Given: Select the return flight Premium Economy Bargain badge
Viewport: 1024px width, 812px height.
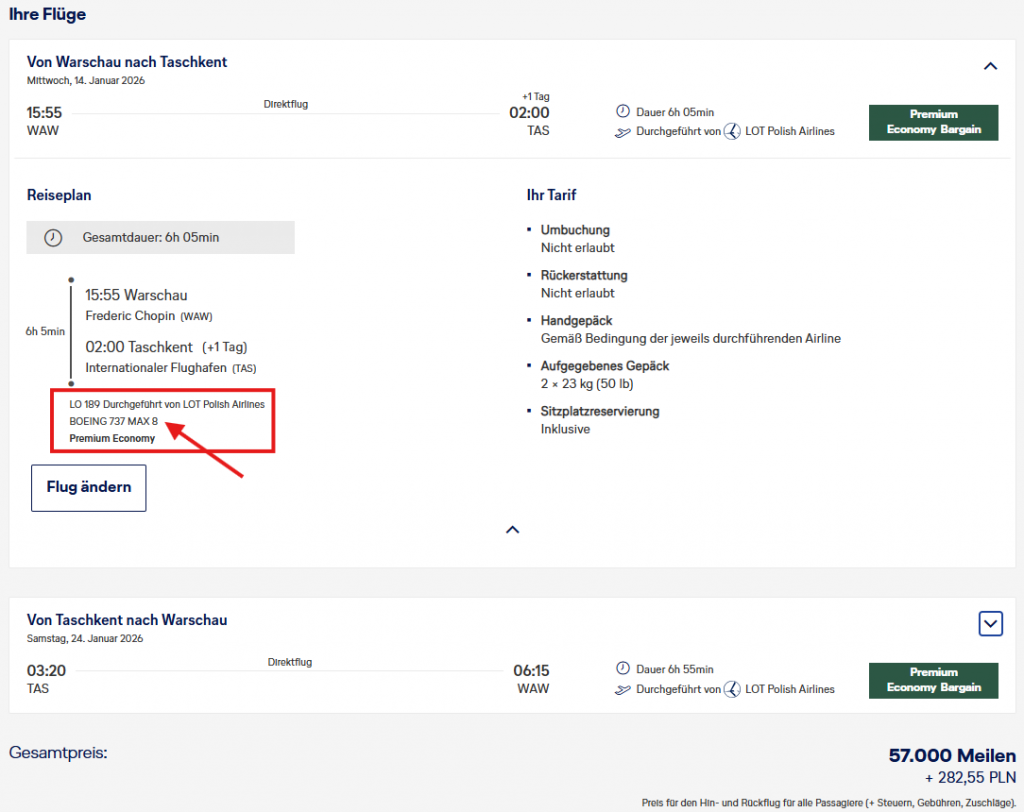Looking at the screenshot, I should tap(933, 680).
